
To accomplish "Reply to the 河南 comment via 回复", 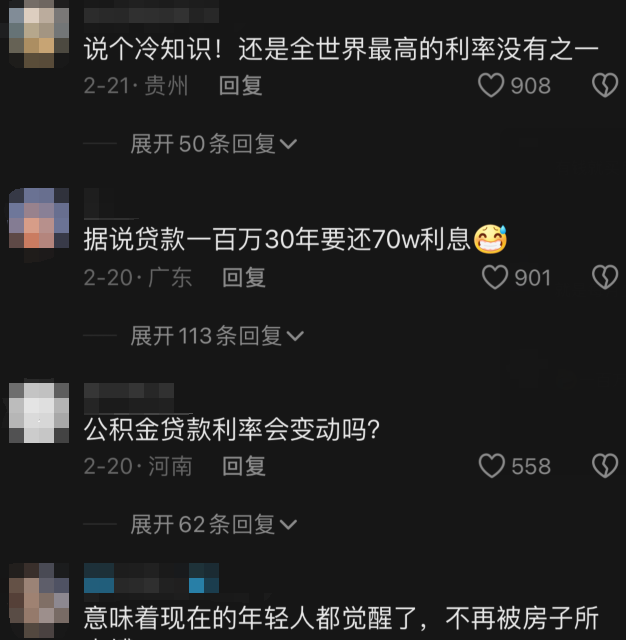I will pos(244,466).
